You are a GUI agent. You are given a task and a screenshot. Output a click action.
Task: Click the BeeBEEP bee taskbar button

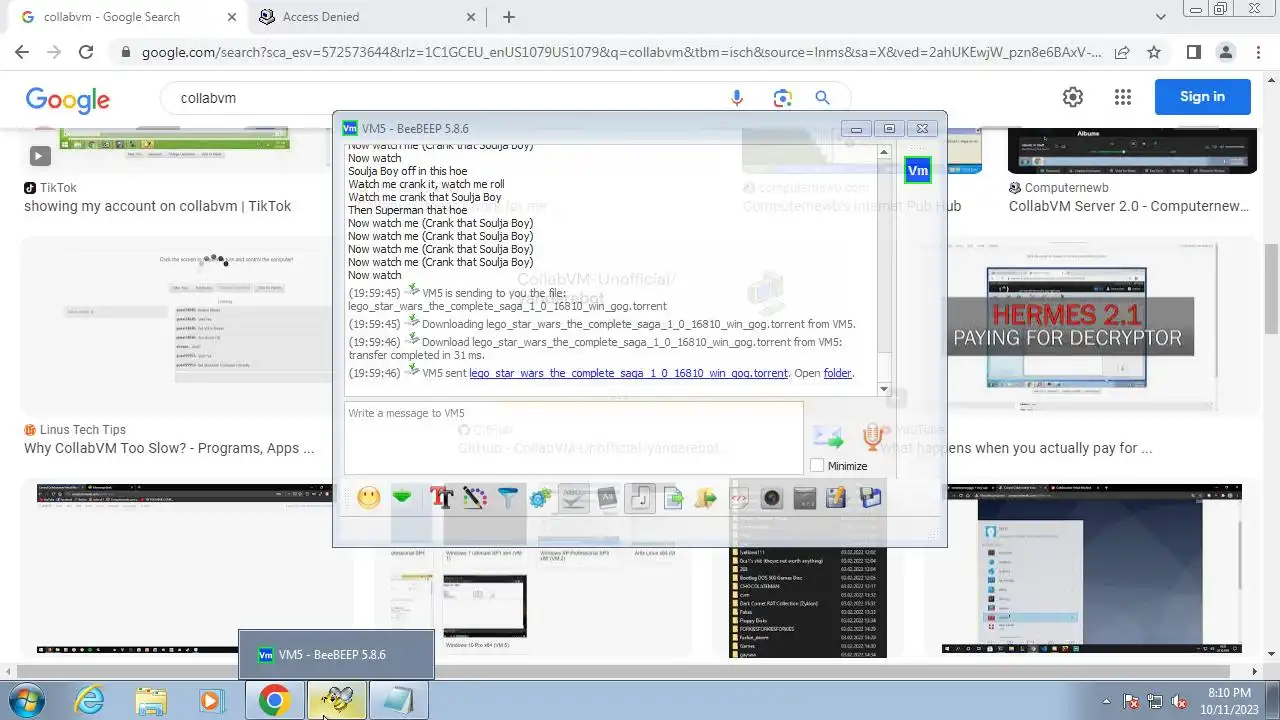click(x=337, y=700)
